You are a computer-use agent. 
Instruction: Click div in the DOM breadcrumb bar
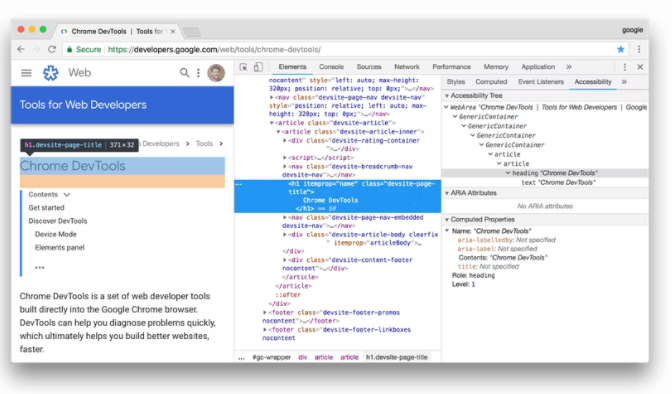(303, 357)
